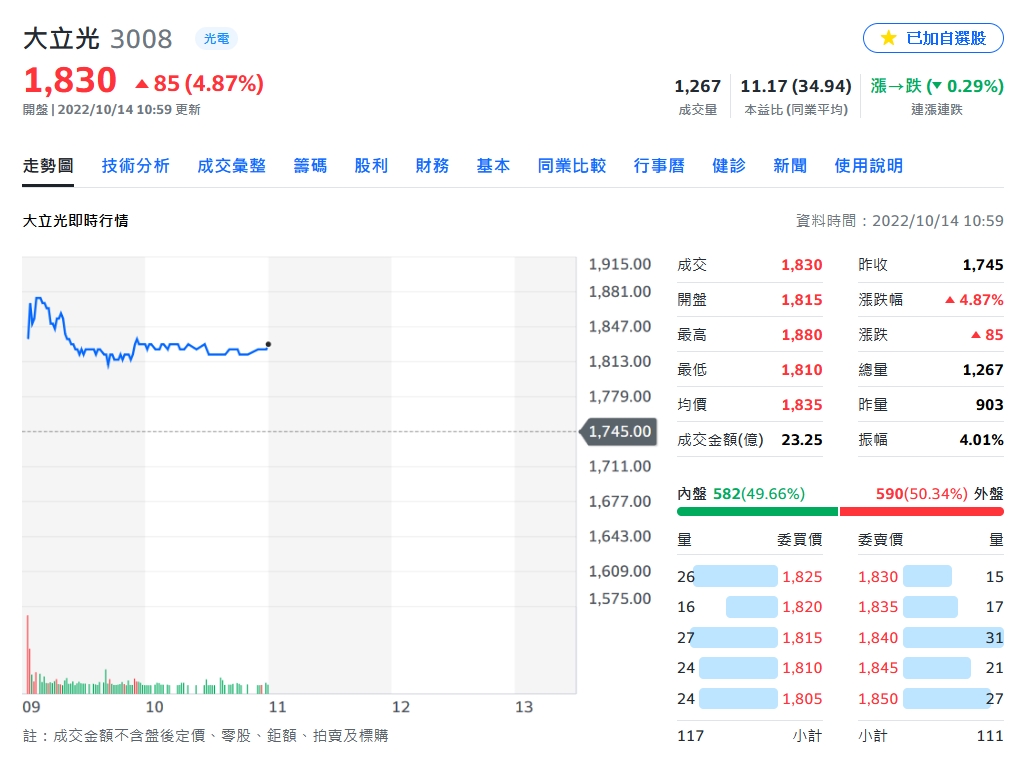
Task: View the 新聞 tab
Action: [790, 166]
